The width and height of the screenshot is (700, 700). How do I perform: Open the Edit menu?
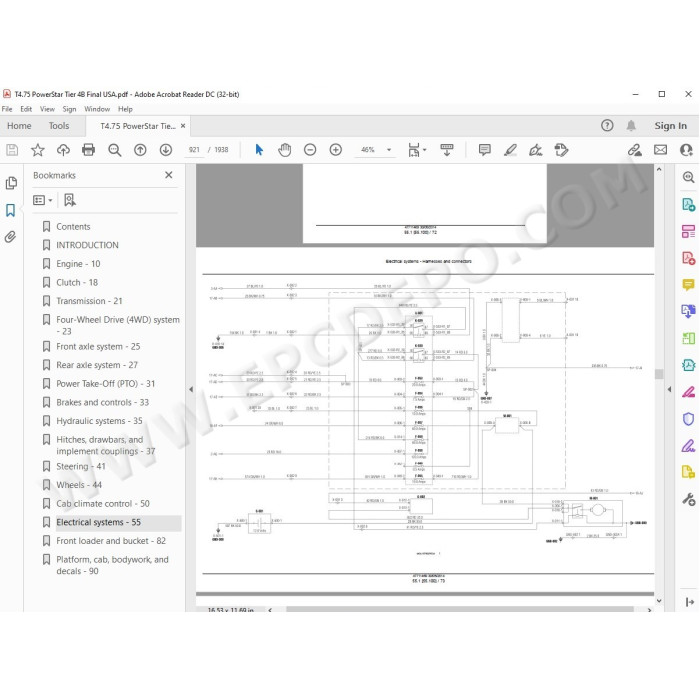26,109
